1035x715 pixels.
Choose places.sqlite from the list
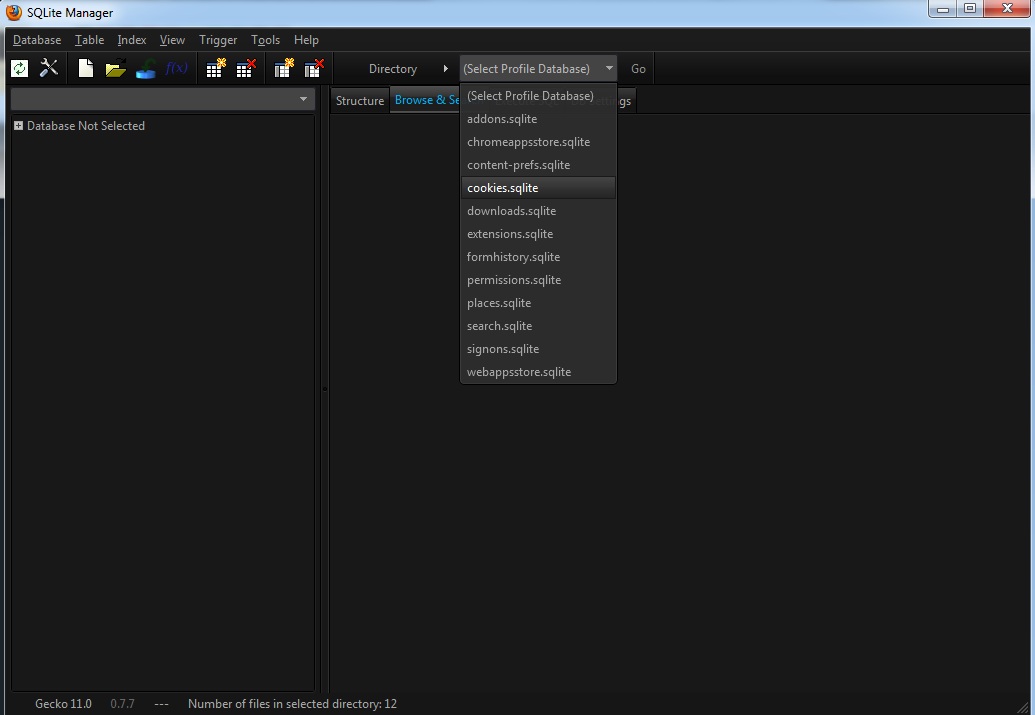pos(538,303)
